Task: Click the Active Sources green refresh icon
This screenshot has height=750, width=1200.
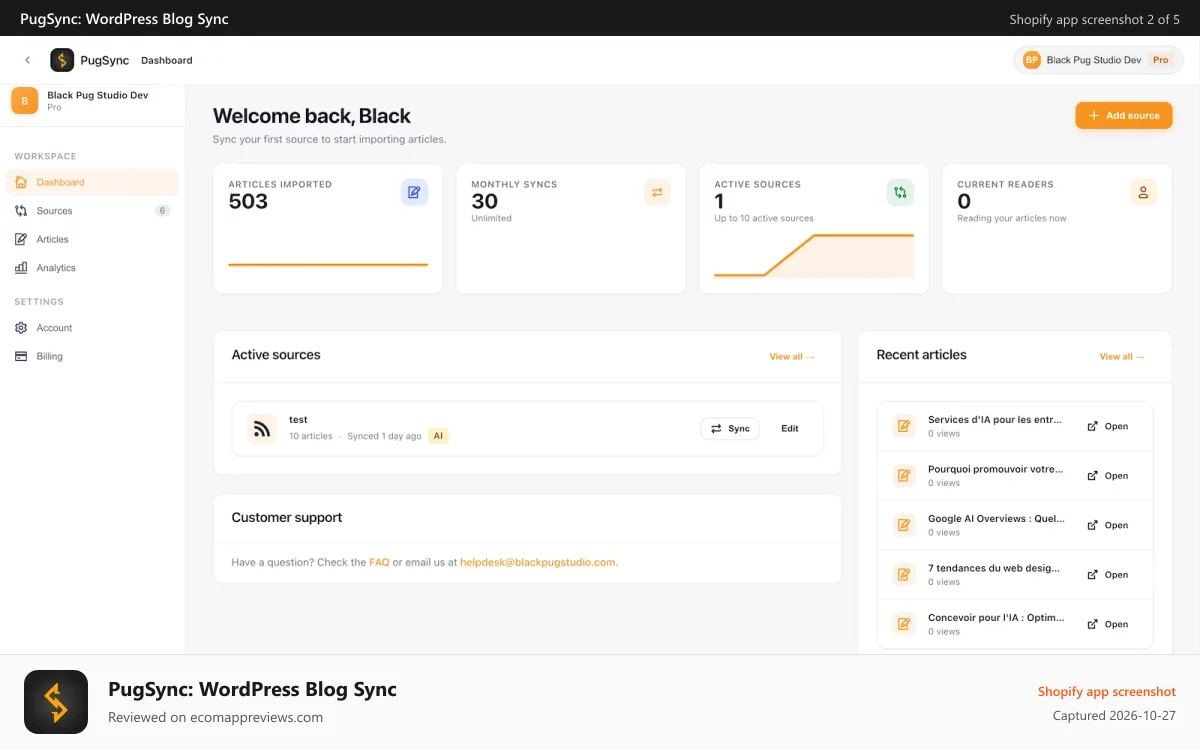Action: click(900, 193)
